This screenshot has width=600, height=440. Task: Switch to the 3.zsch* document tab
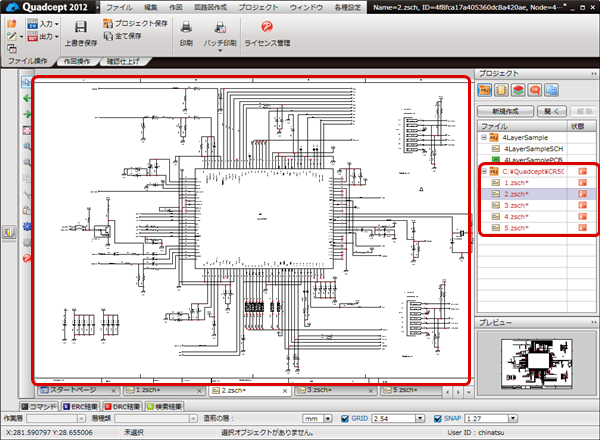(319, 390)
